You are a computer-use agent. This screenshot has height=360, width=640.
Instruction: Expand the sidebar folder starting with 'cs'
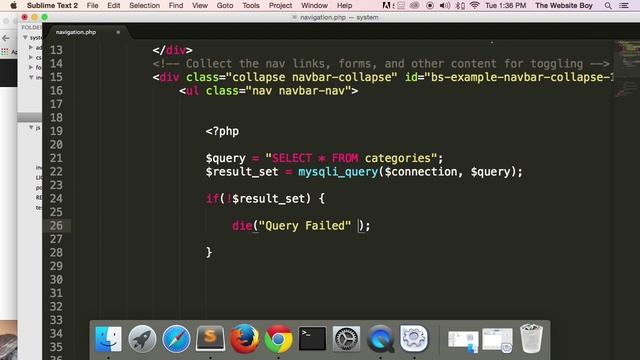point(31,58)
